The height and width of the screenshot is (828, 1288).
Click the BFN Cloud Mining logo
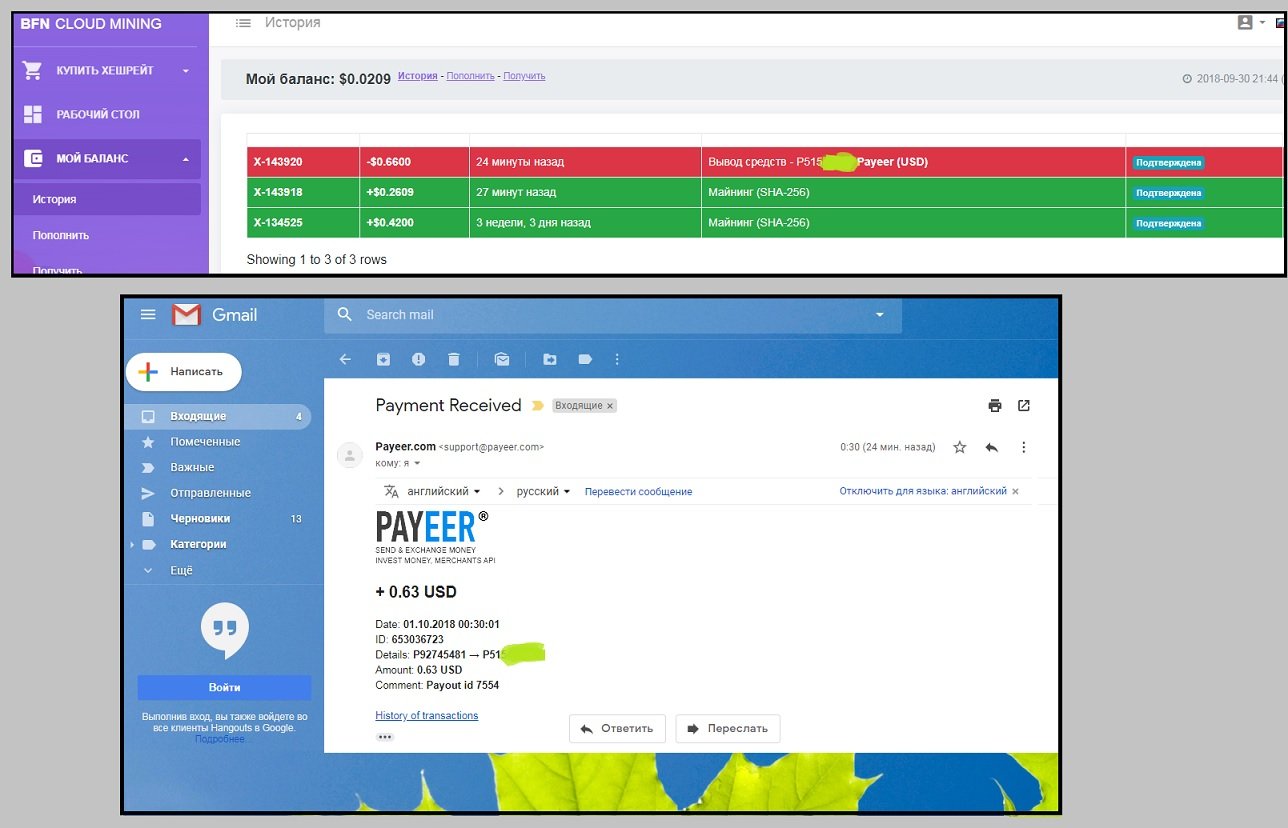click(x=91, y=23)
